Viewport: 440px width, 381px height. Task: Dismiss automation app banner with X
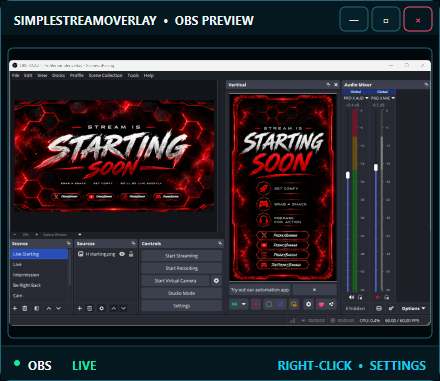314,290
